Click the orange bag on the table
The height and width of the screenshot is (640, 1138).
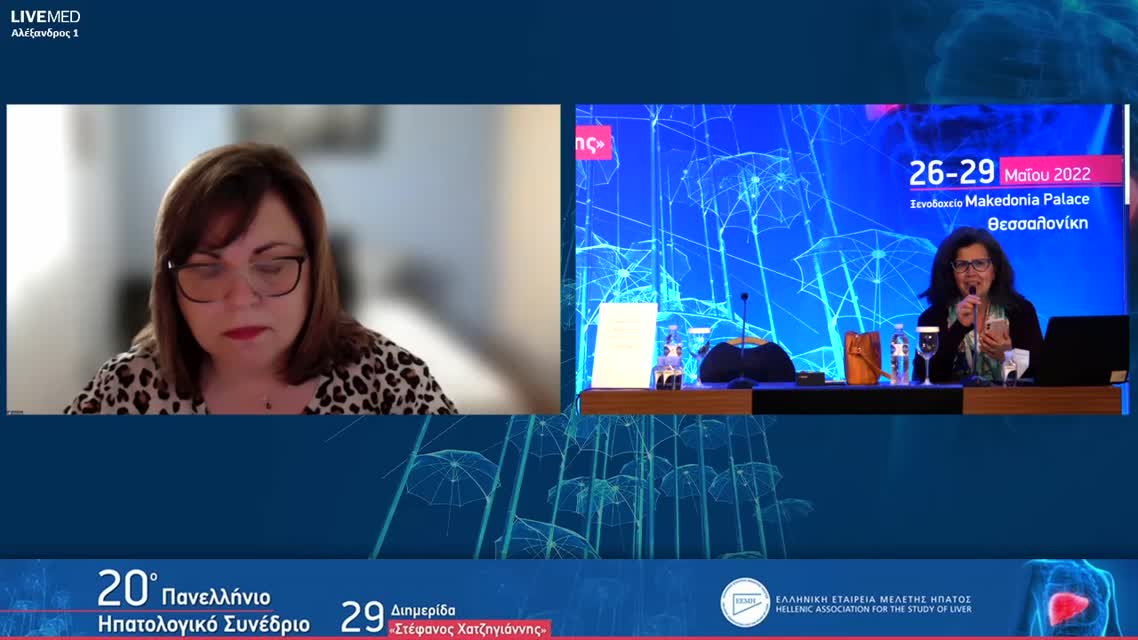tap(862, 357)
